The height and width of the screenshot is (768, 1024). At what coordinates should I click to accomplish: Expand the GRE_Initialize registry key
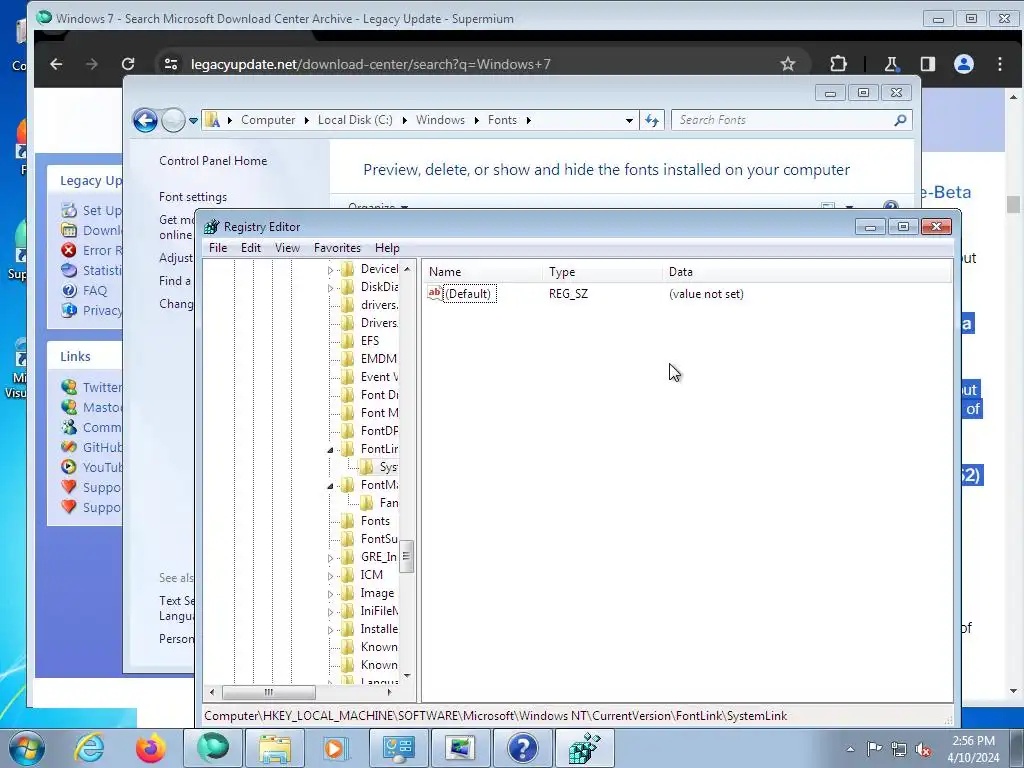330,558
